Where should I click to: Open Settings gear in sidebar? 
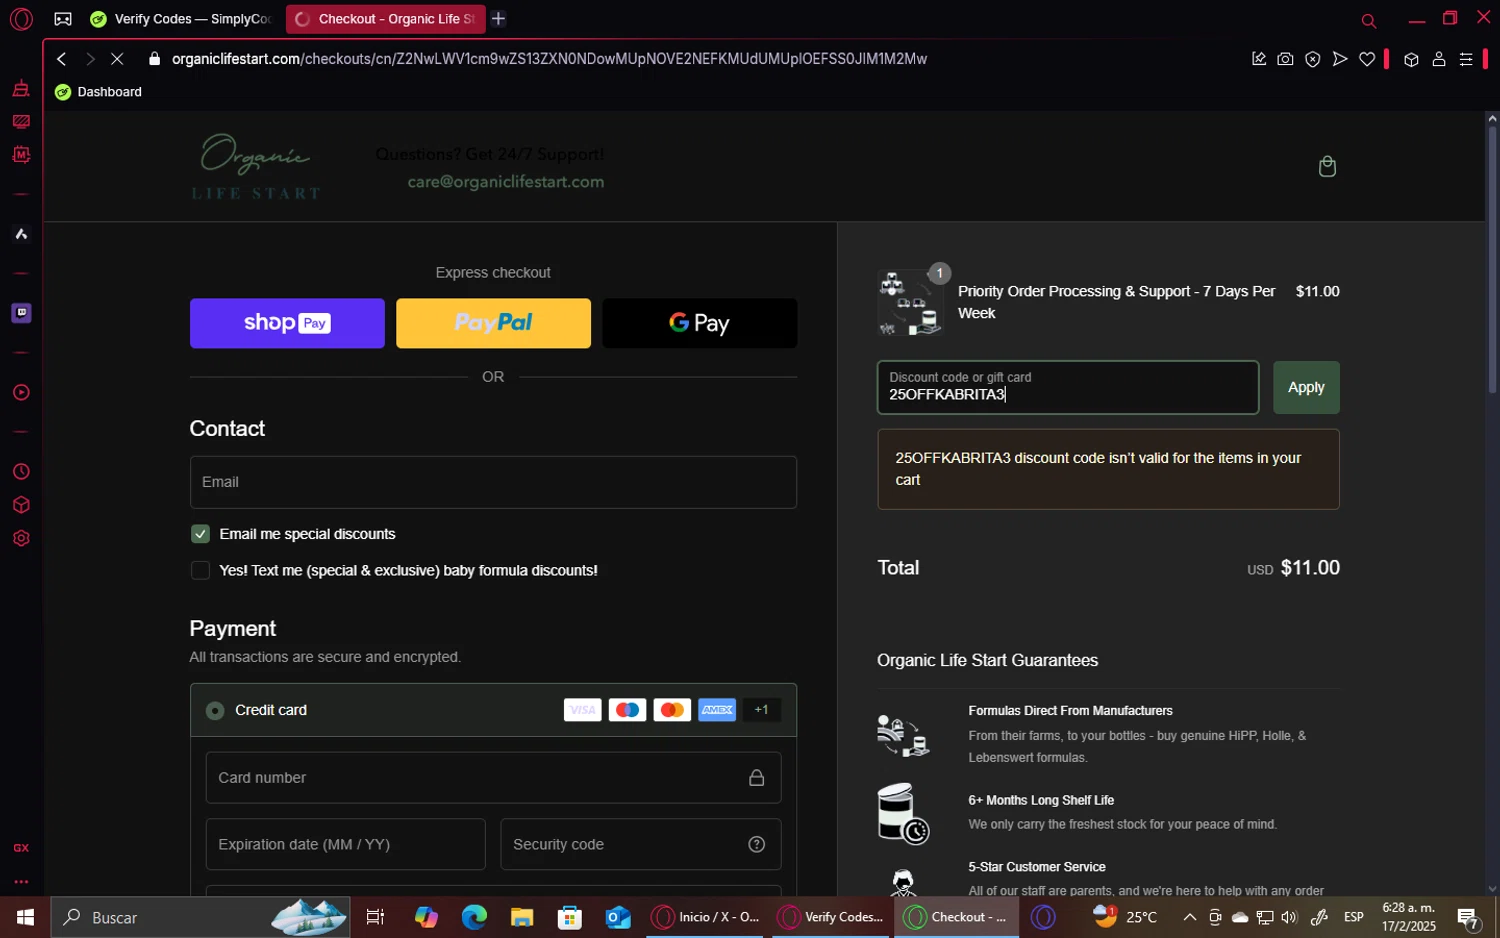pyautogui.click(x=21, y=538)
